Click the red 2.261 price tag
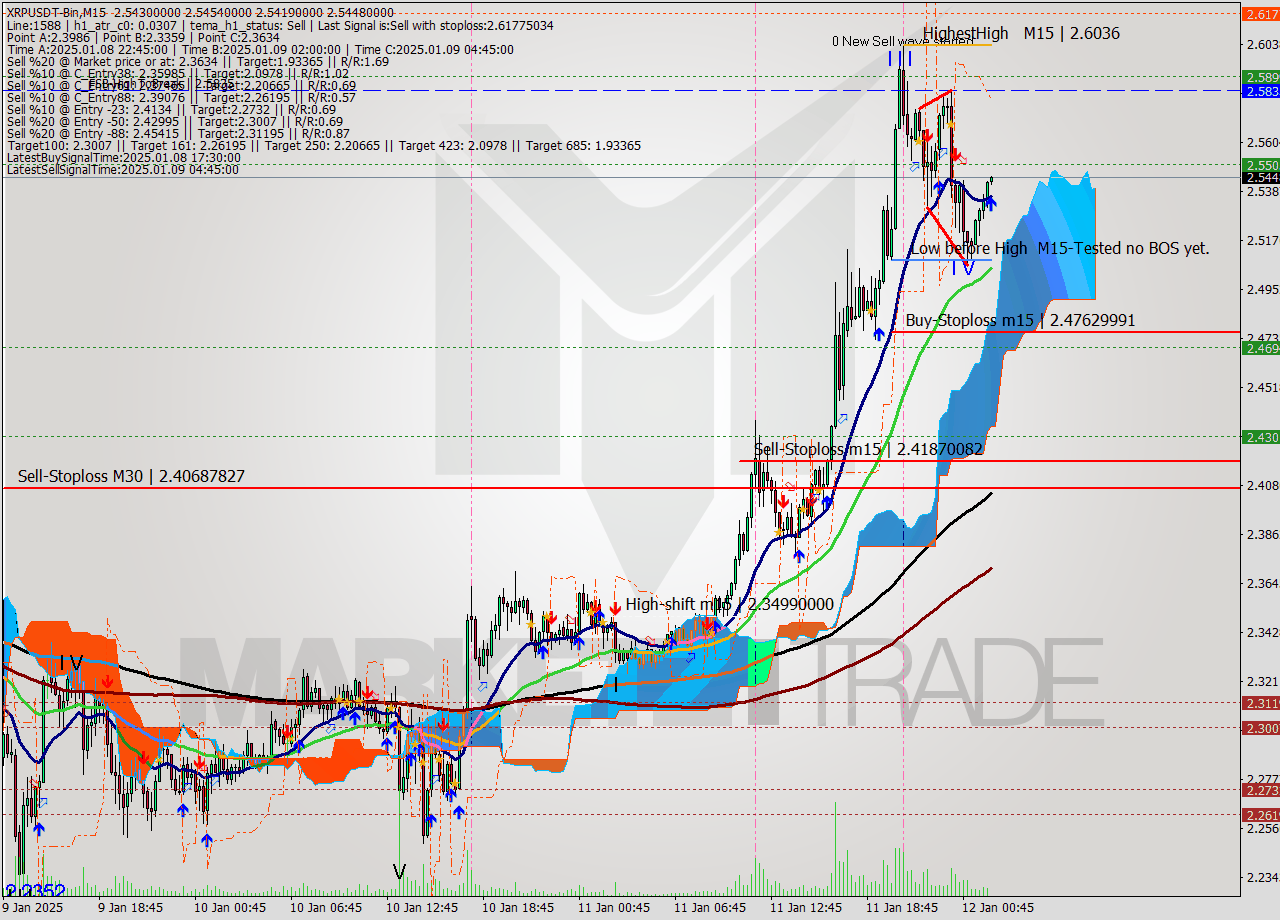Viewport: 1280px width, 920px height. (x=1260, y=815)
